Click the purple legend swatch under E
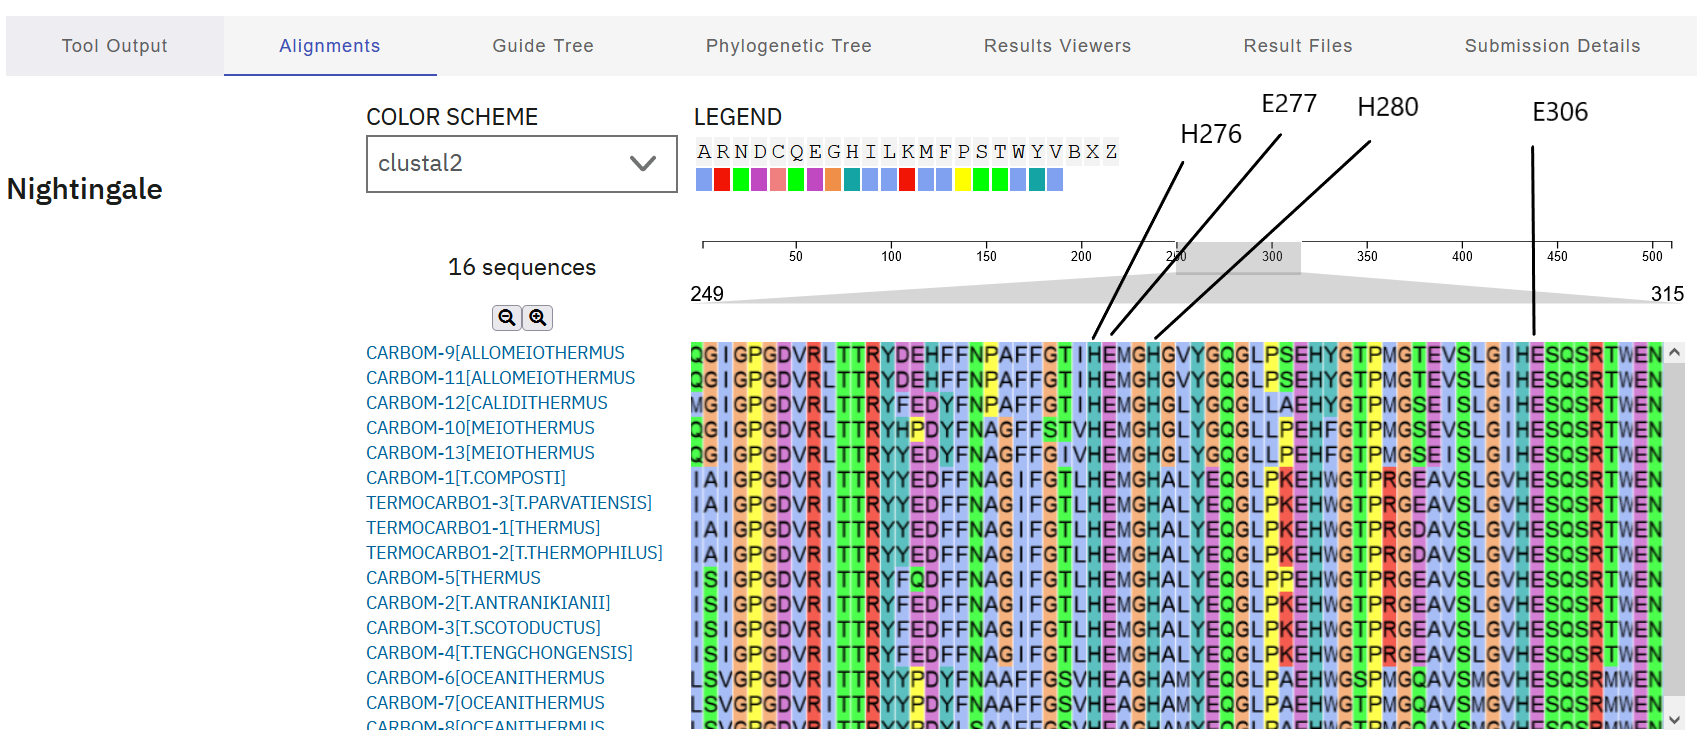 pos(815,180)
